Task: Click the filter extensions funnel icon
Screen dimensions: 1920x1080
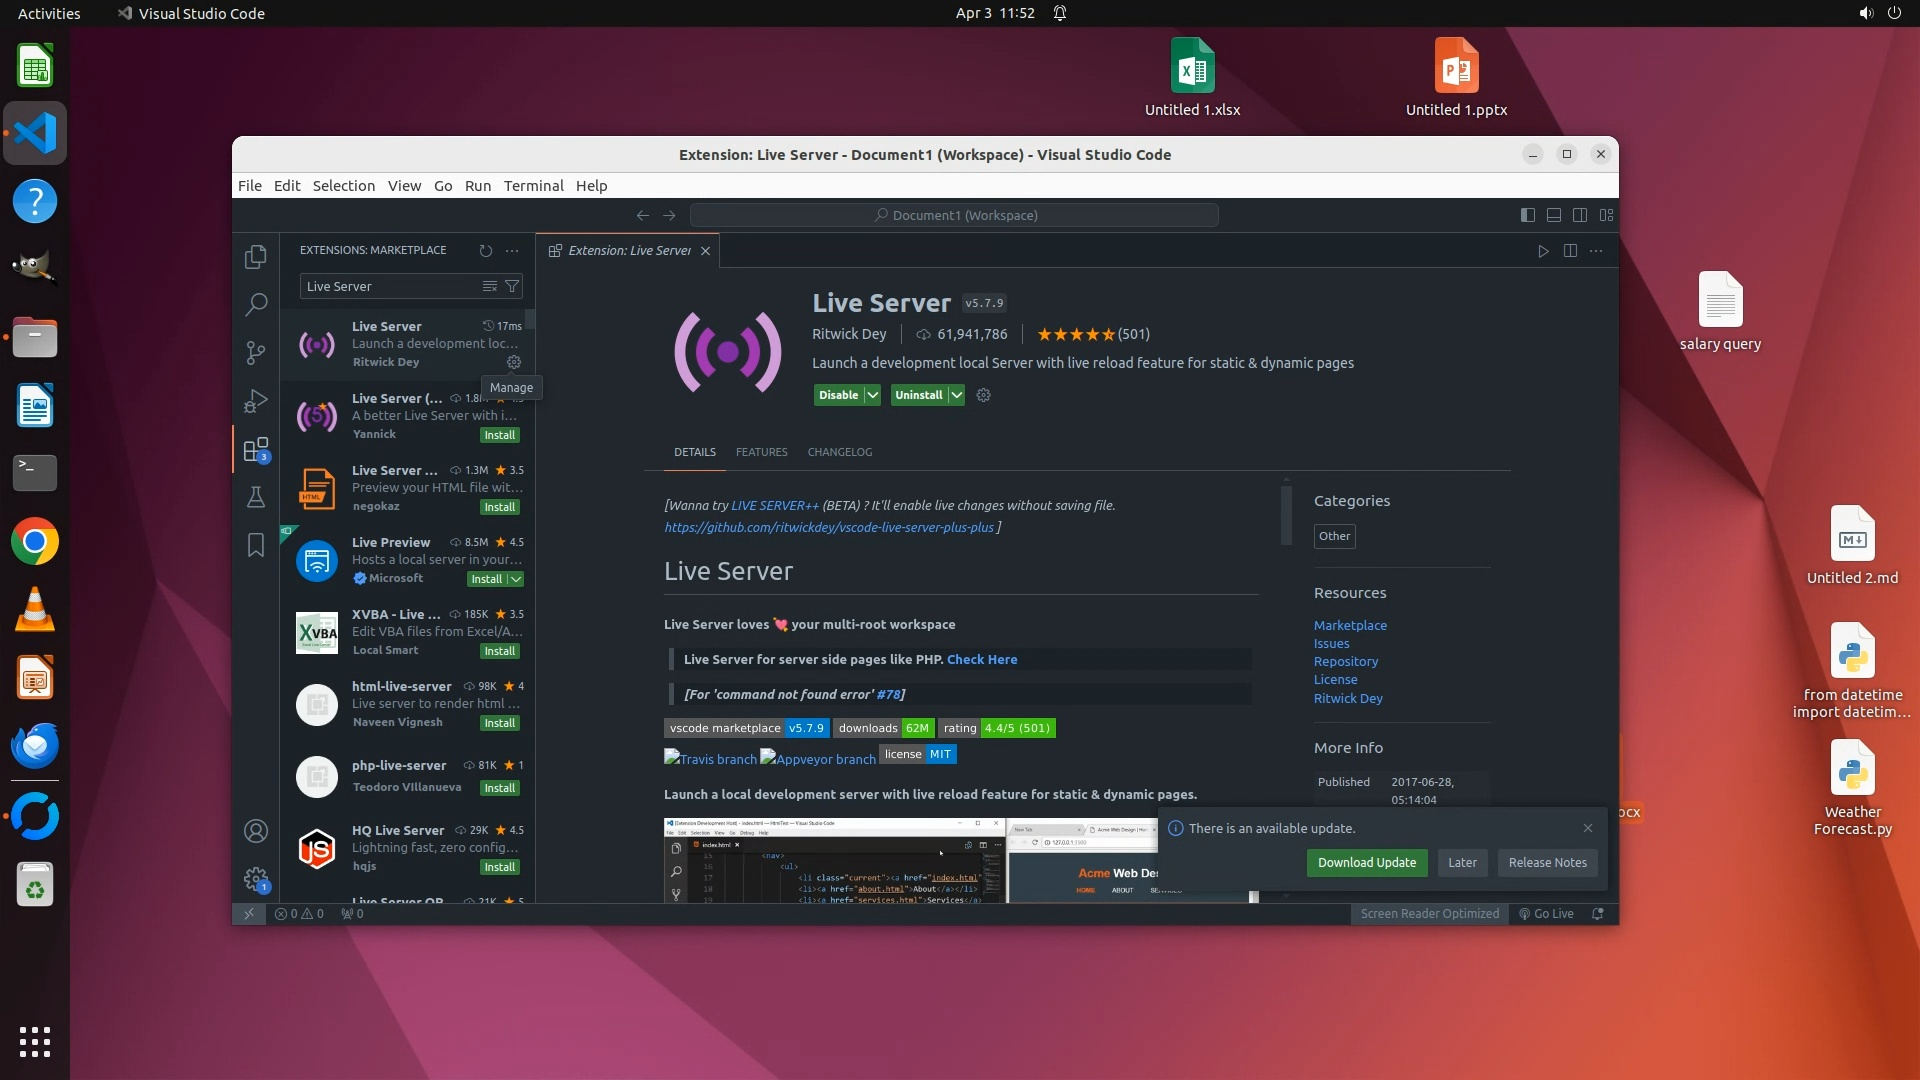Action: point(512,286)
